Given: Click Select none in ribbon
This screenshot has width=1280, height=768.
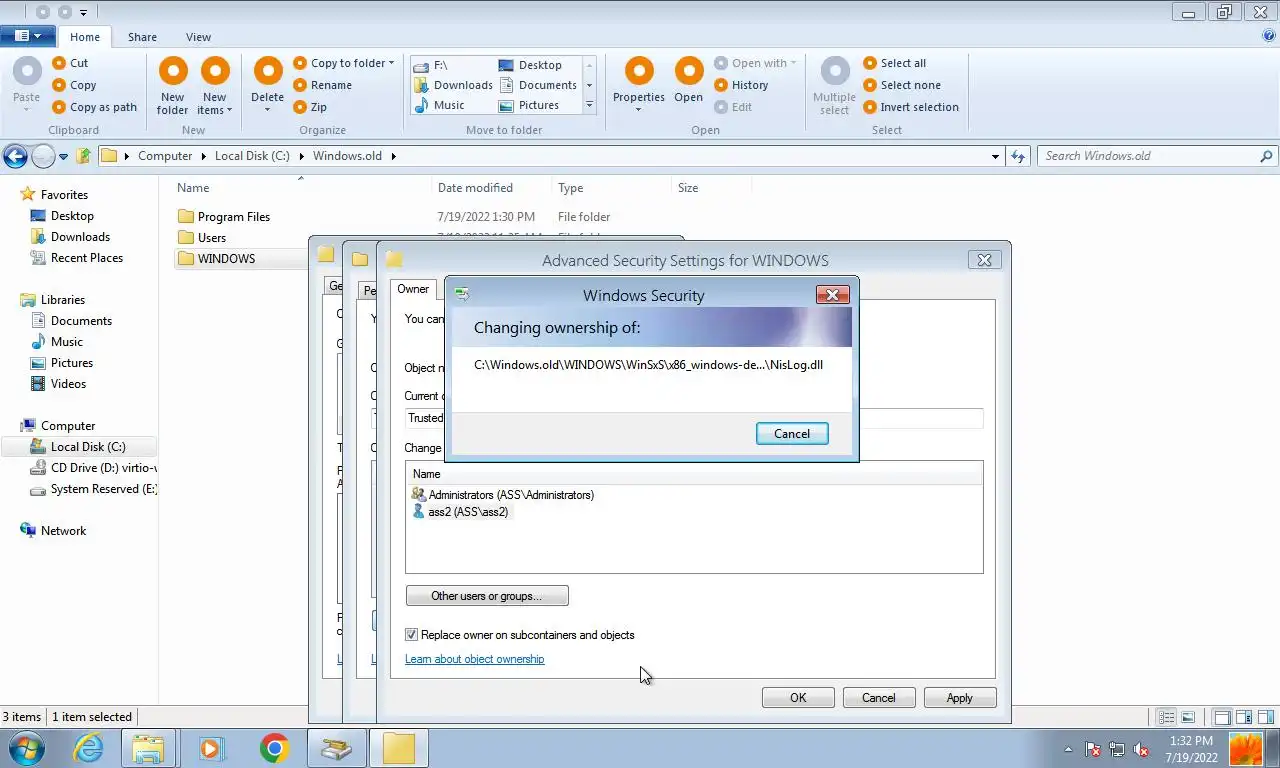Looking at the screenshot, I should (x=901, y=85).
